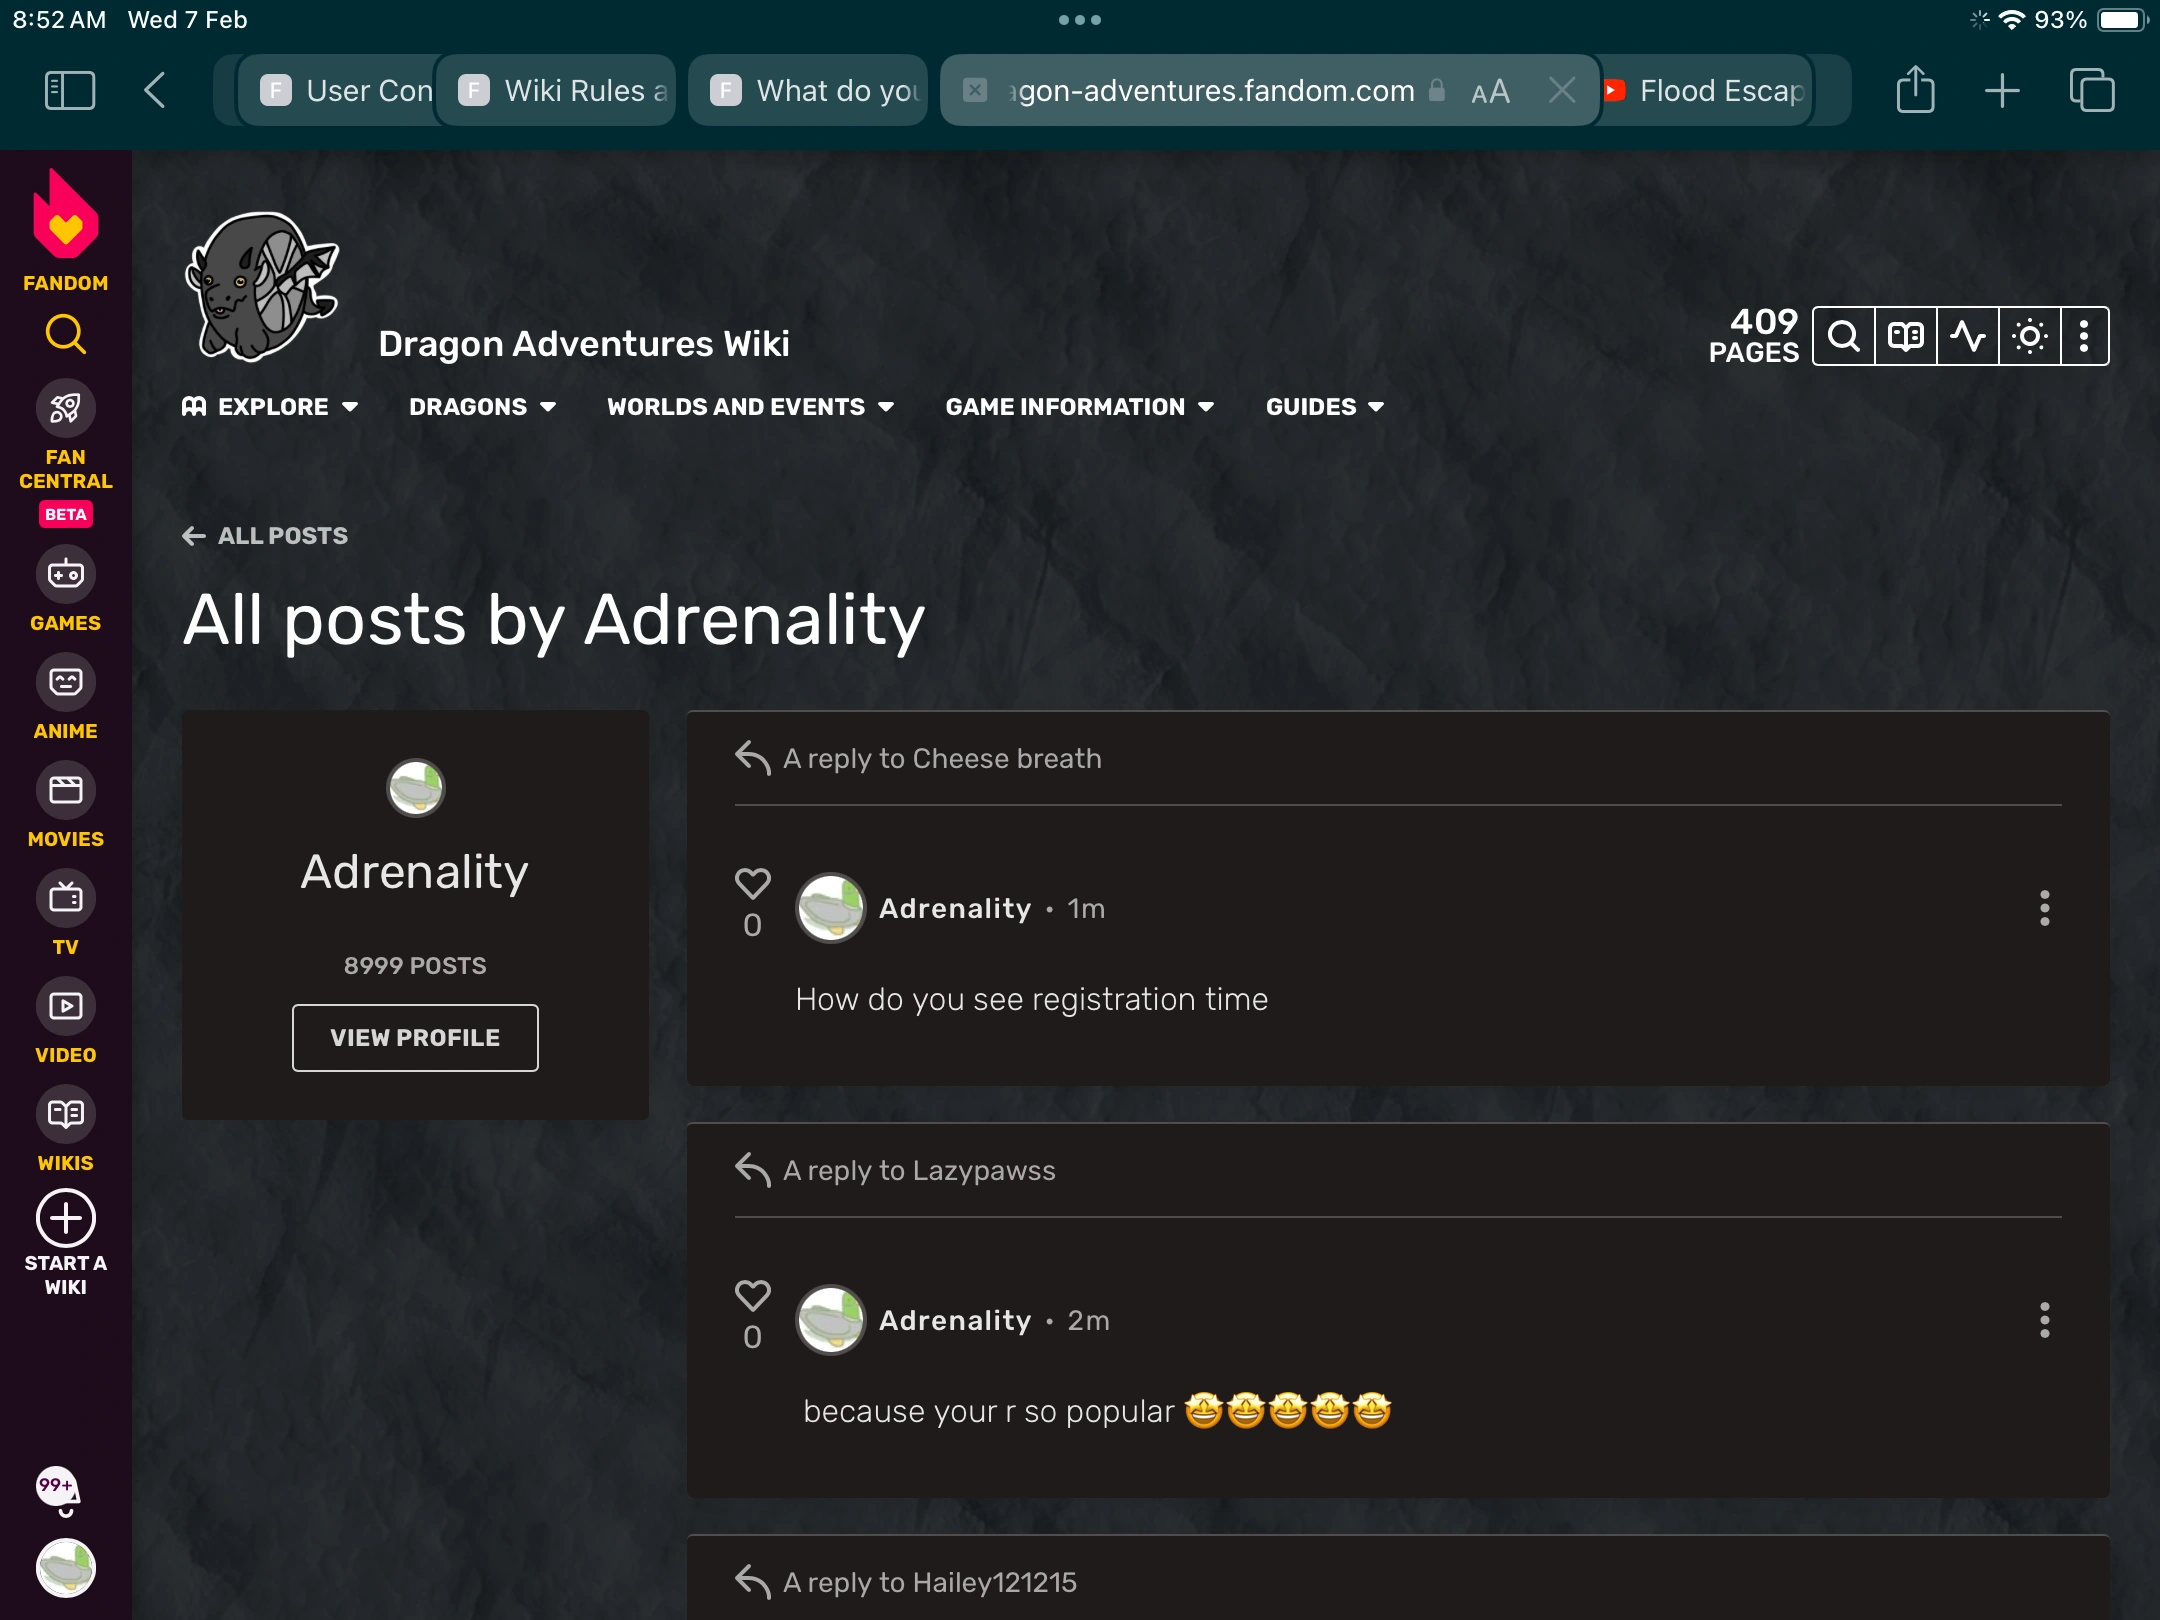2160x1620 pixels.
Task: Switch to the 'Wiki Rules' browser tab
Action: tap(560, 91)
